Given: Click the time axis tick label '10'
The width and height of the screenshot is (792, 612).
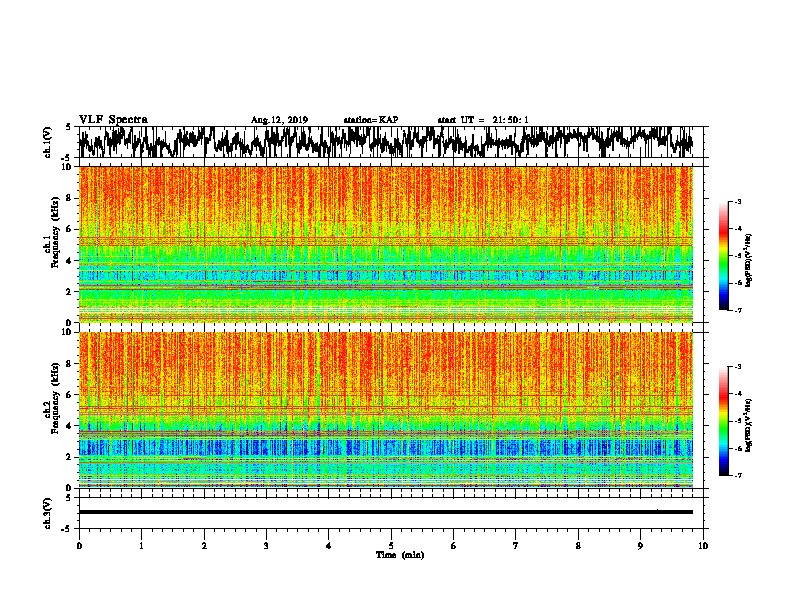Looking at the screenshot, I should [x=703, y=545].
